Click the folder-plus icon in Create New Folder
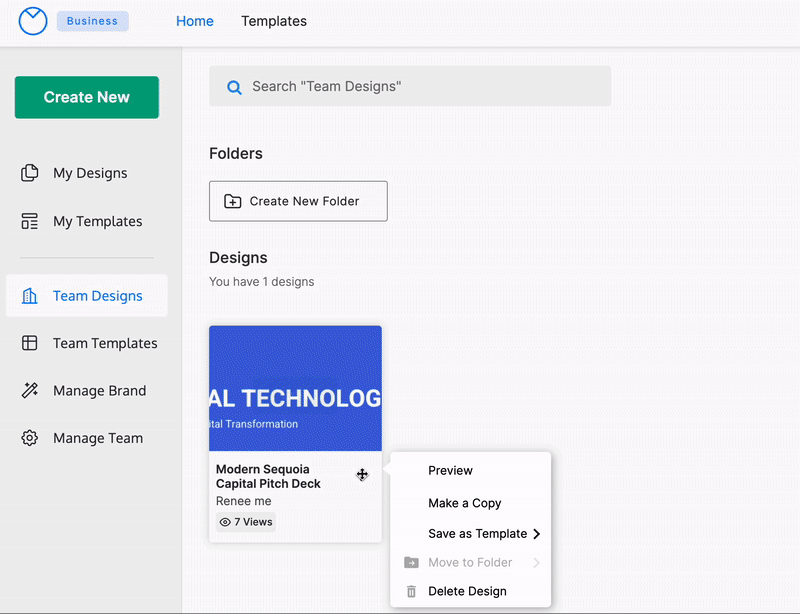The height and width of the screenshot is (614, 800). coord(233,201)
